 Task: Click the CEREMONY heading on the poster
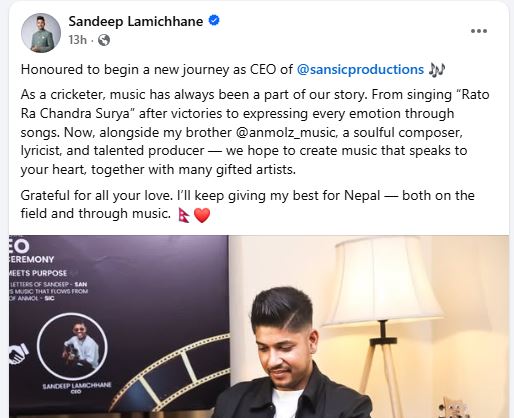tap(32, 259)
